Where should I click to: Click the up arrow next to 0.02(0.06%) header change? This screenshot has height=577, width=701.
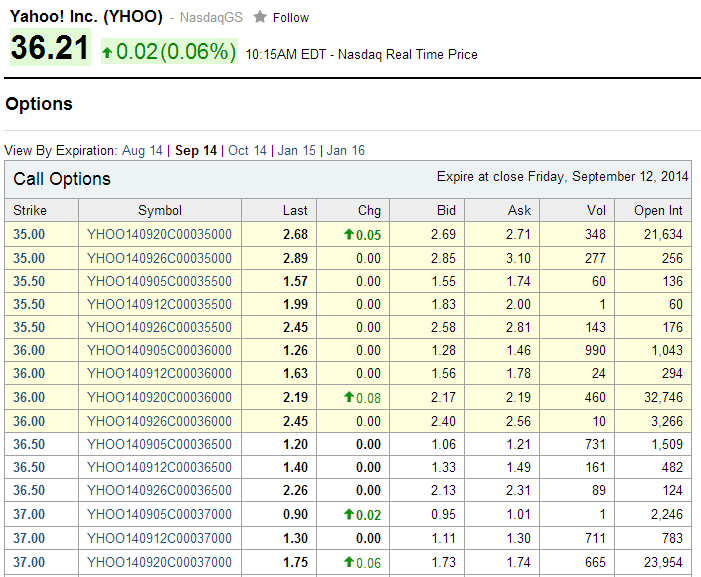point(107,53)
